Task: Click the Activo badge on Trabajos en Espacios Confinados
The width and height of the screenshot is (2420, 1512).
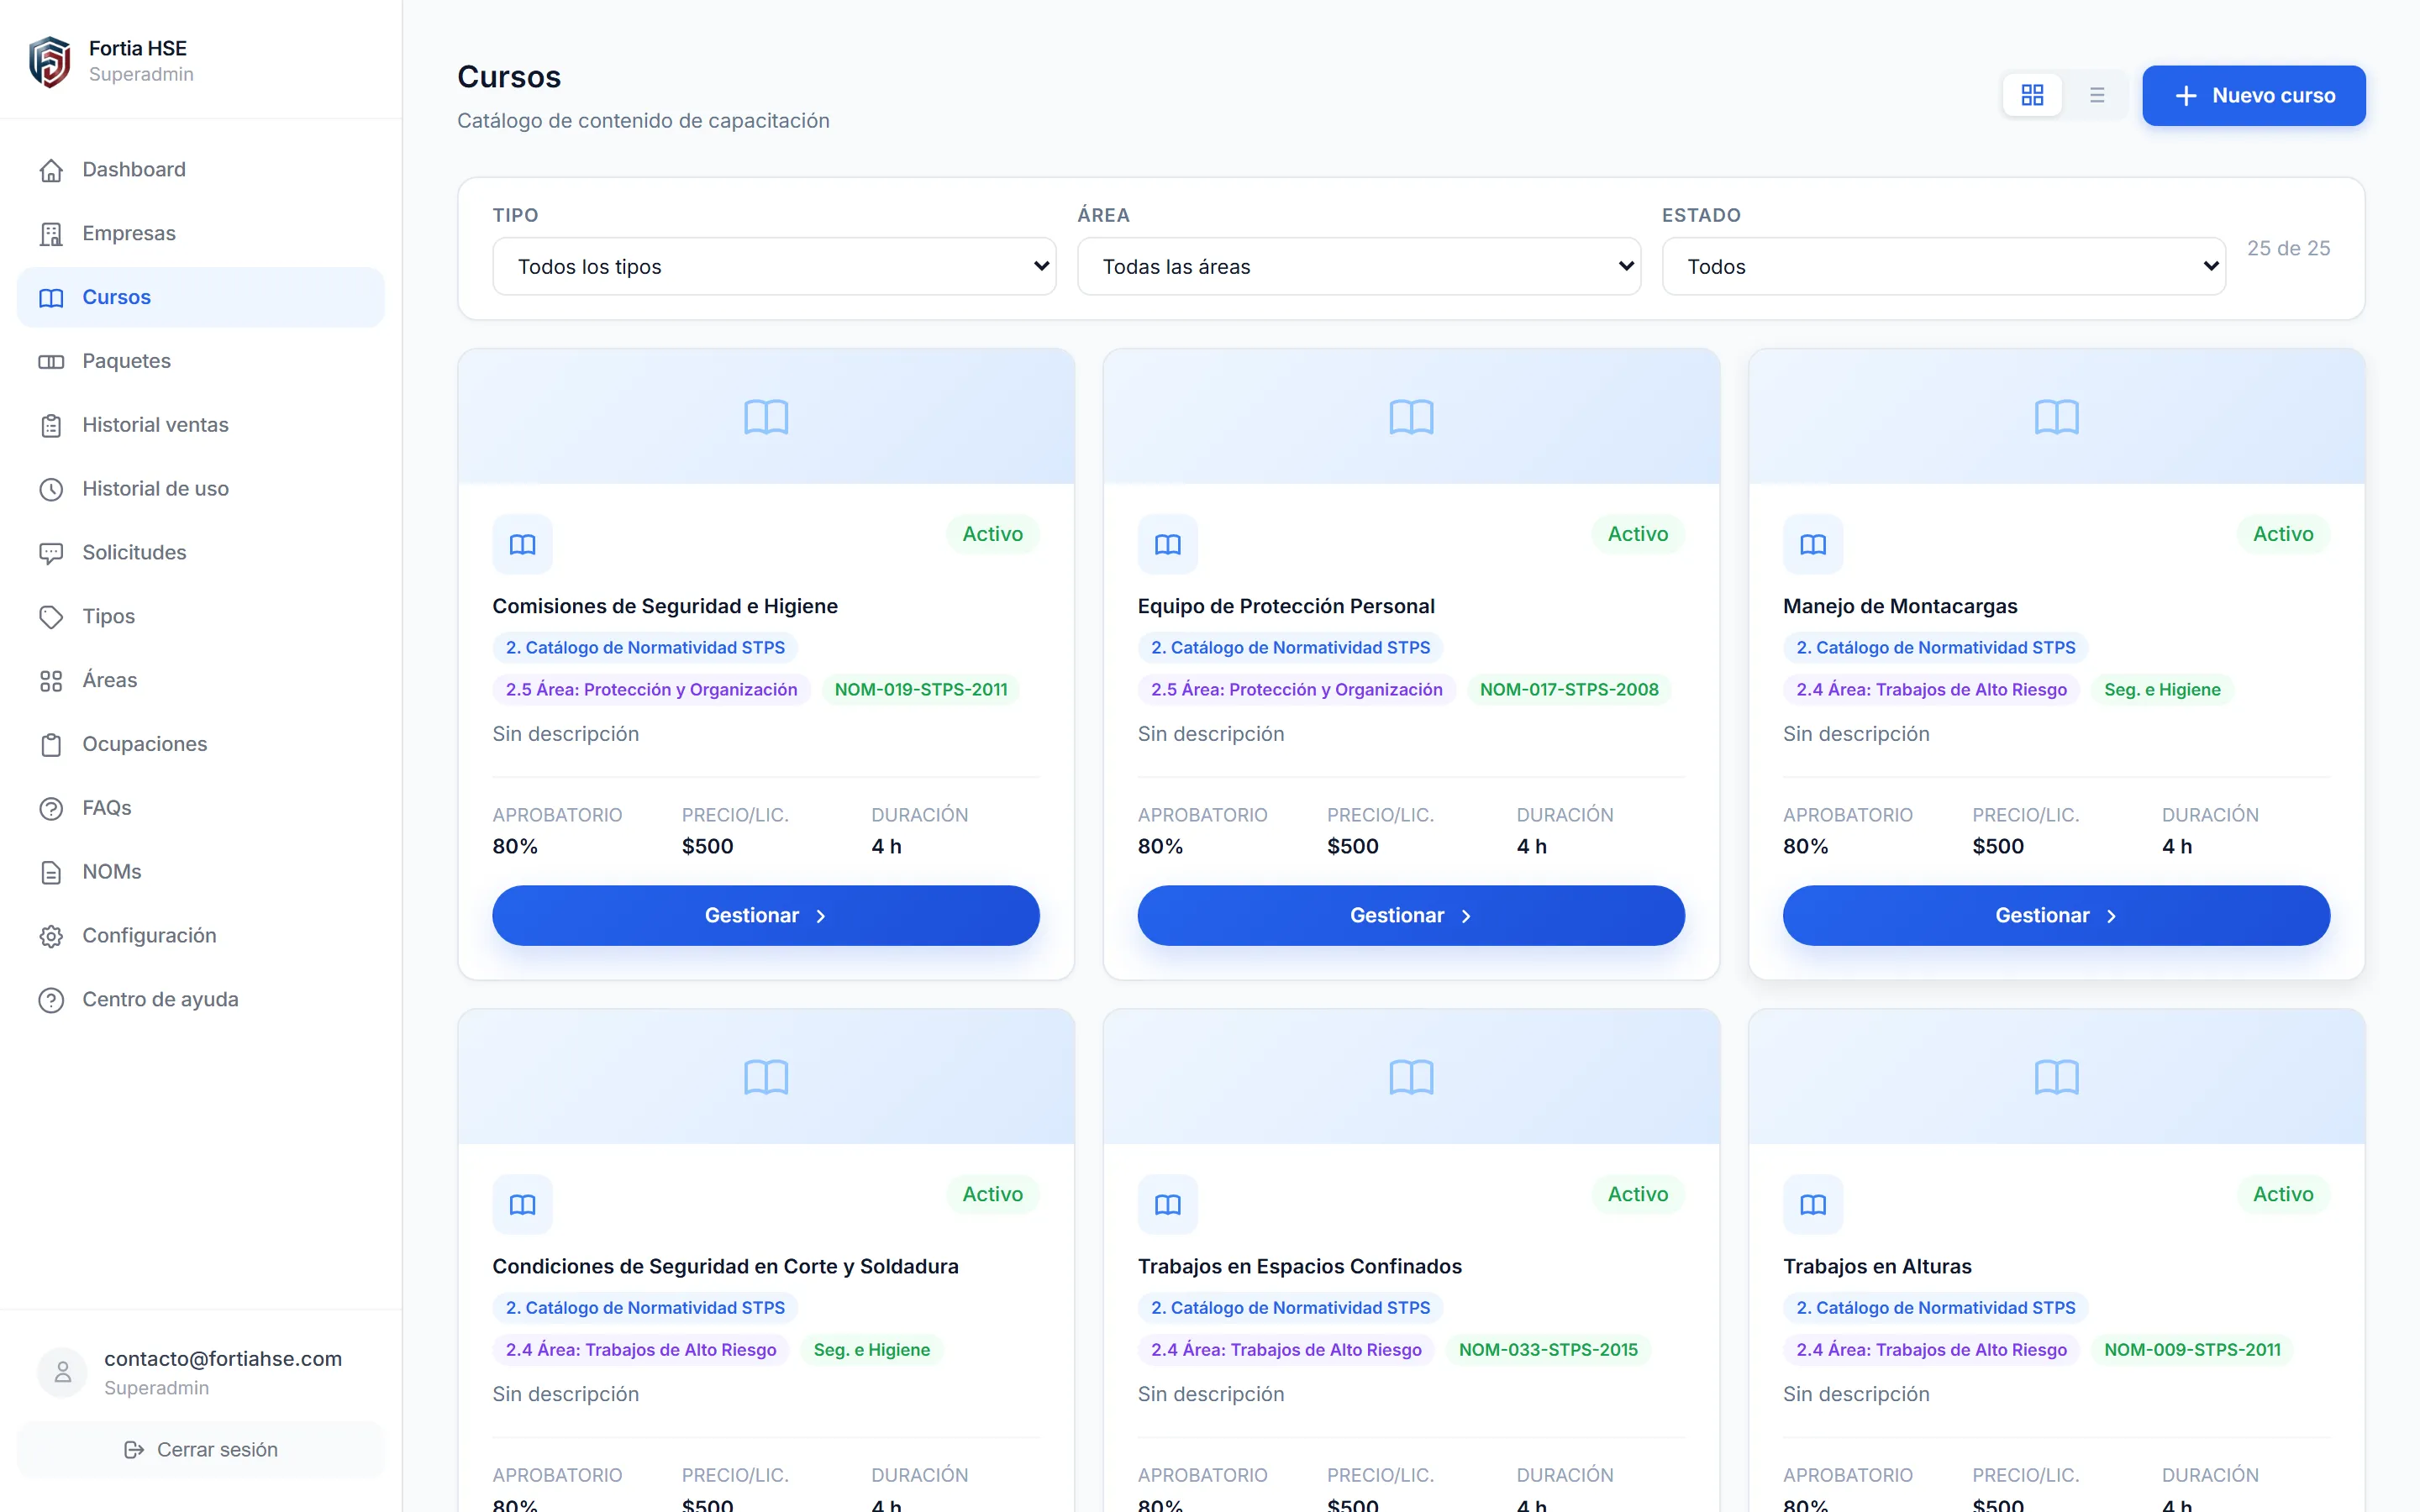Action: coord(1638,1194)
